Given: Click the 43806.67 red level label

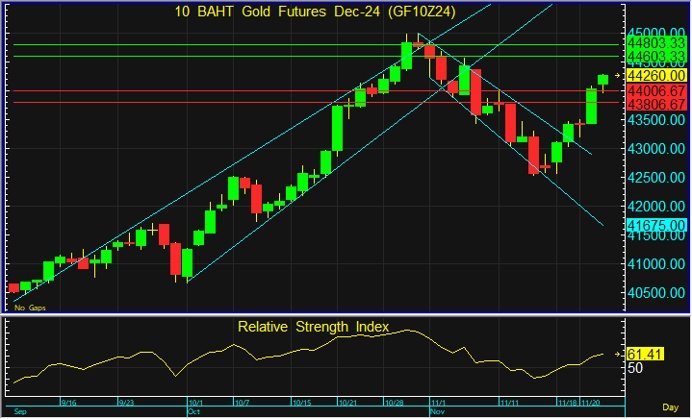Looking at the screenshot, I should pyautogui.click(x=656, y=104).
